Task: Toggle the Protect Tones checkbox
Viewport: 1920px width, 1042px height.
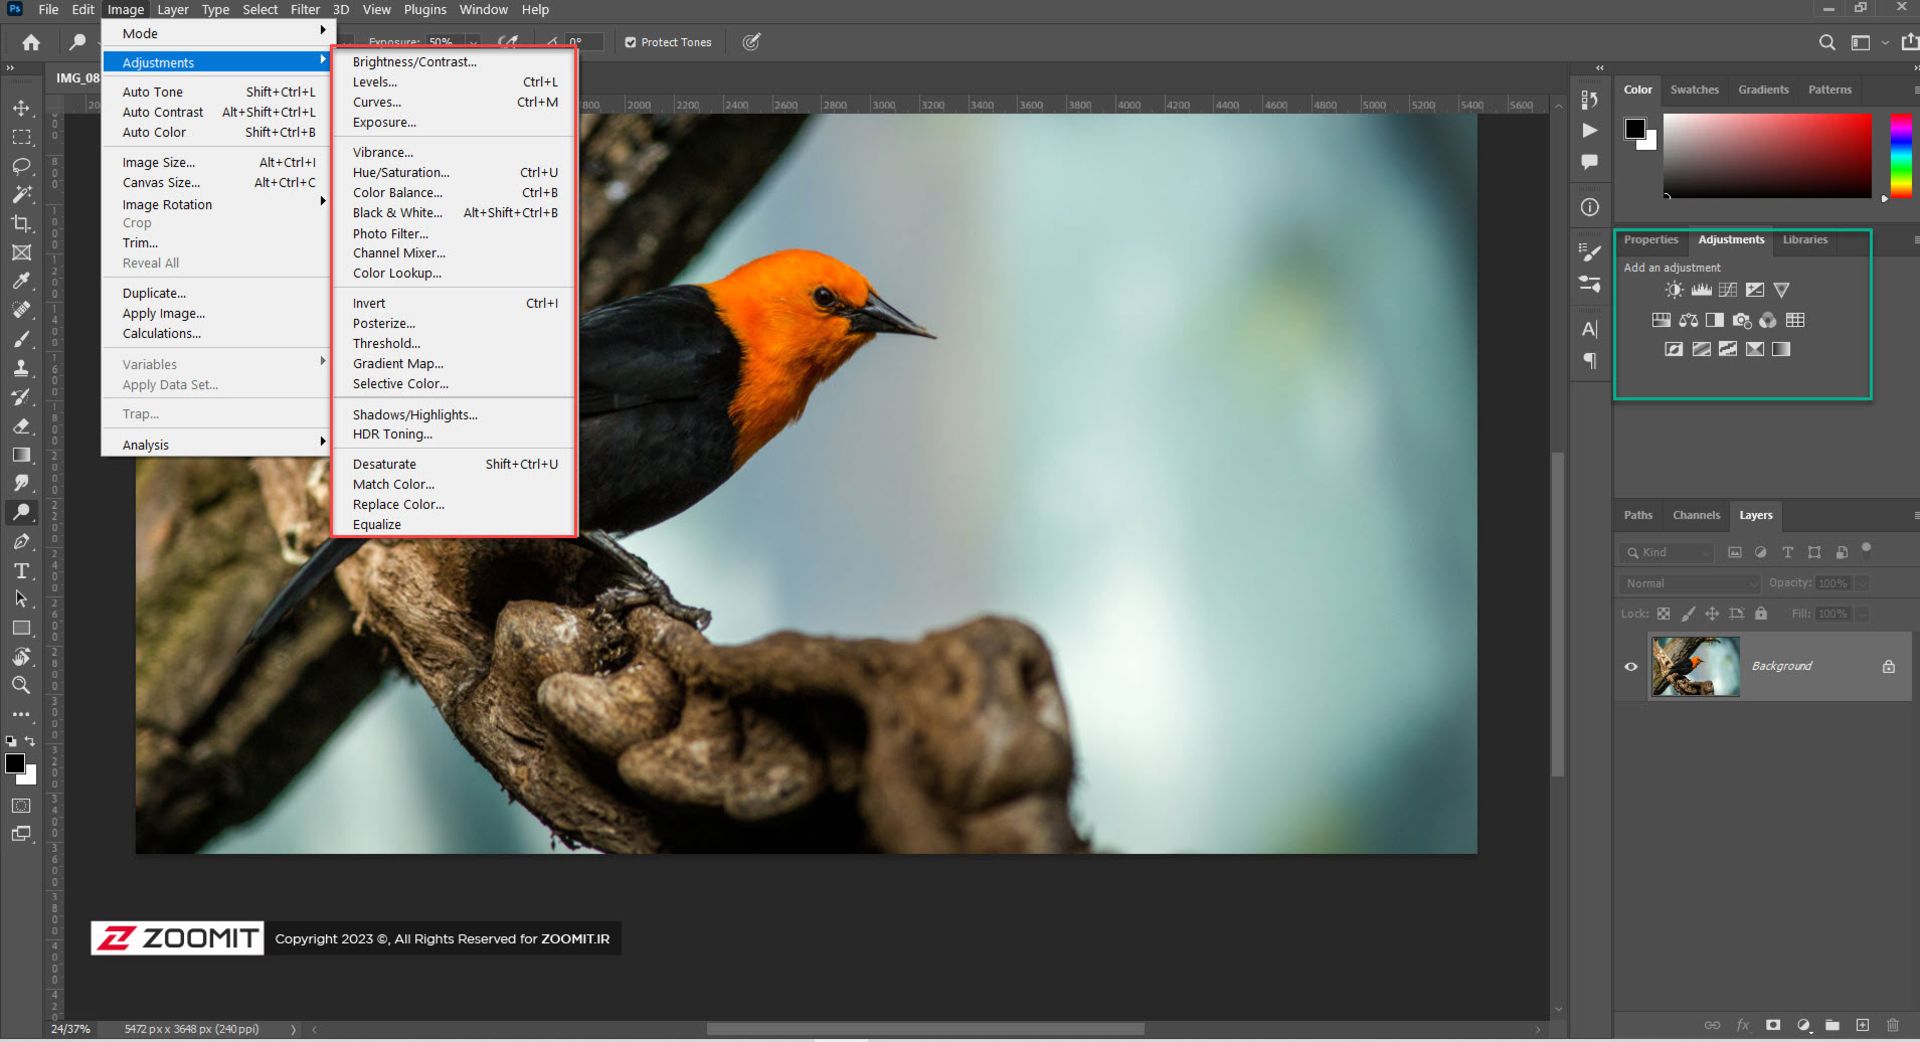Action: (630, 42)
